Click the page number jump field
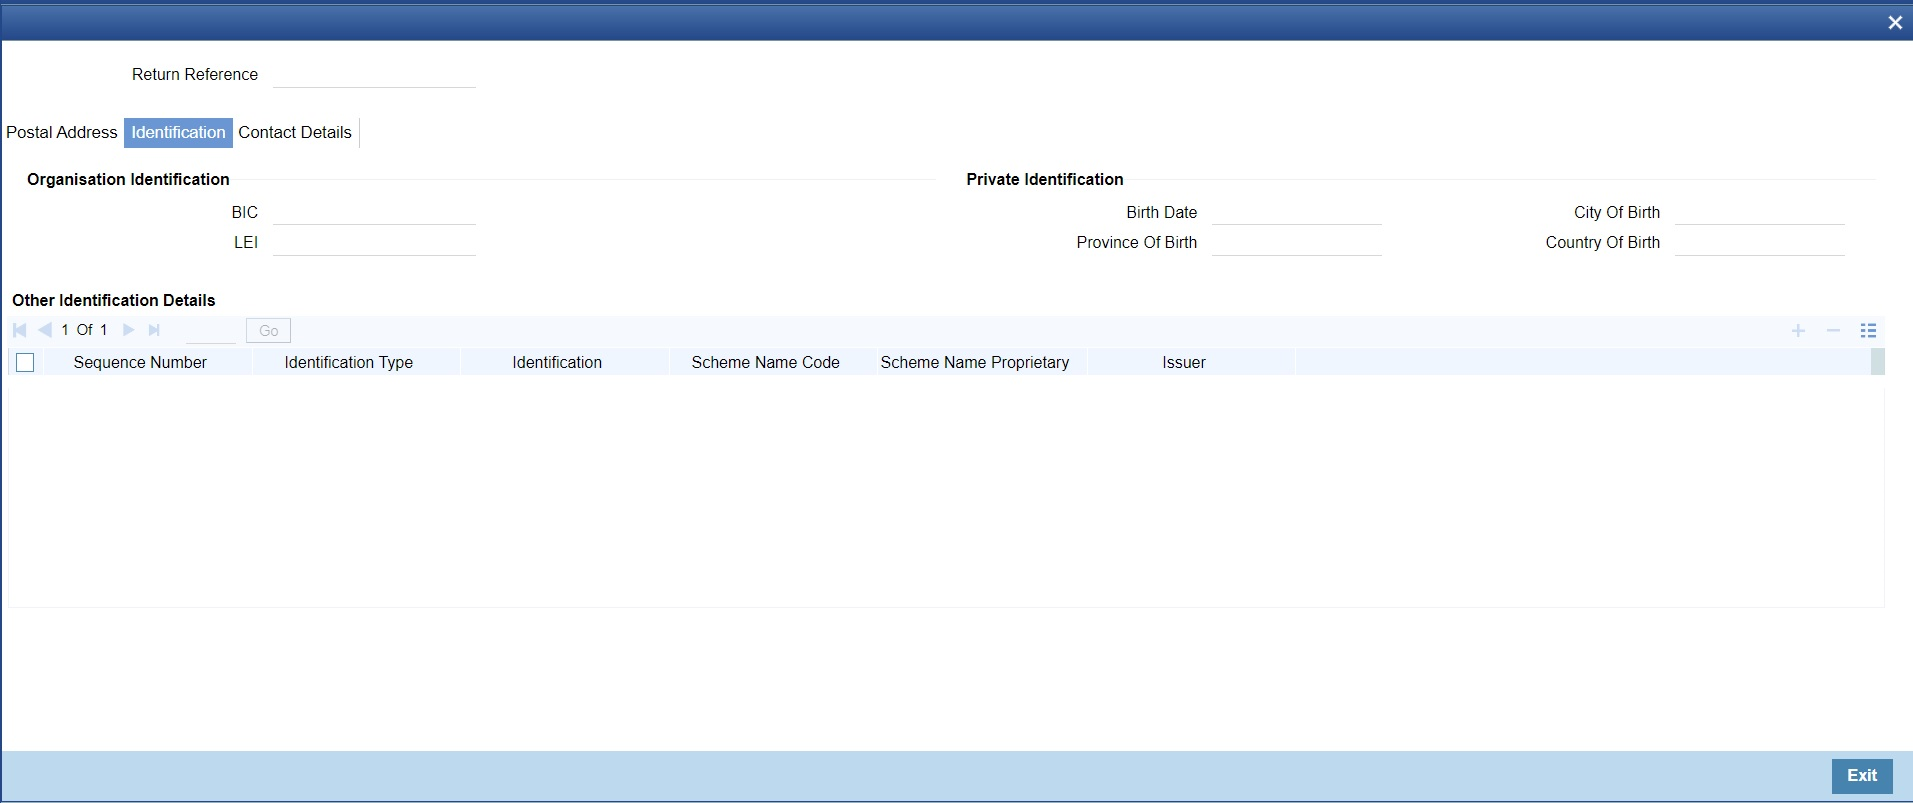Image resolution: width=1913 pixels, height=803 pixels. [211, 330]
